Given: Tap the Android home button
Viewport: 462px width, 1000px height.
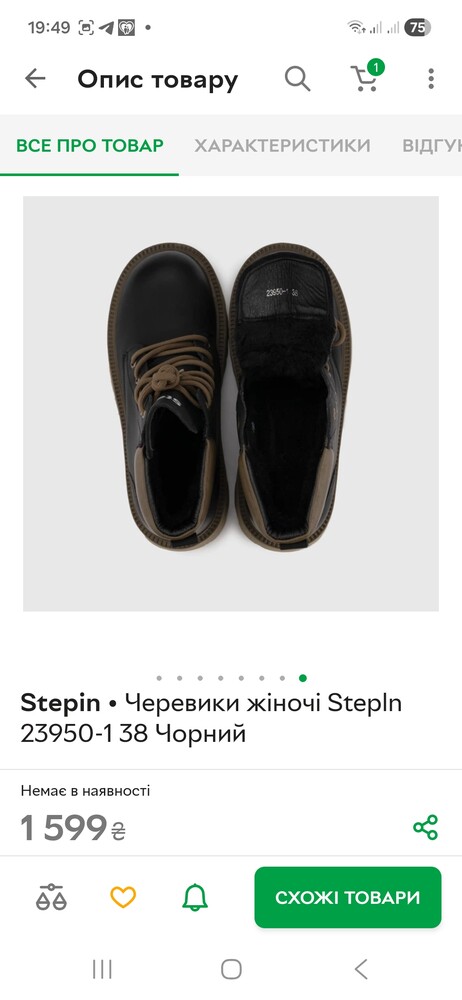Looking at the screenshot, I should click(x=231, y=969).
